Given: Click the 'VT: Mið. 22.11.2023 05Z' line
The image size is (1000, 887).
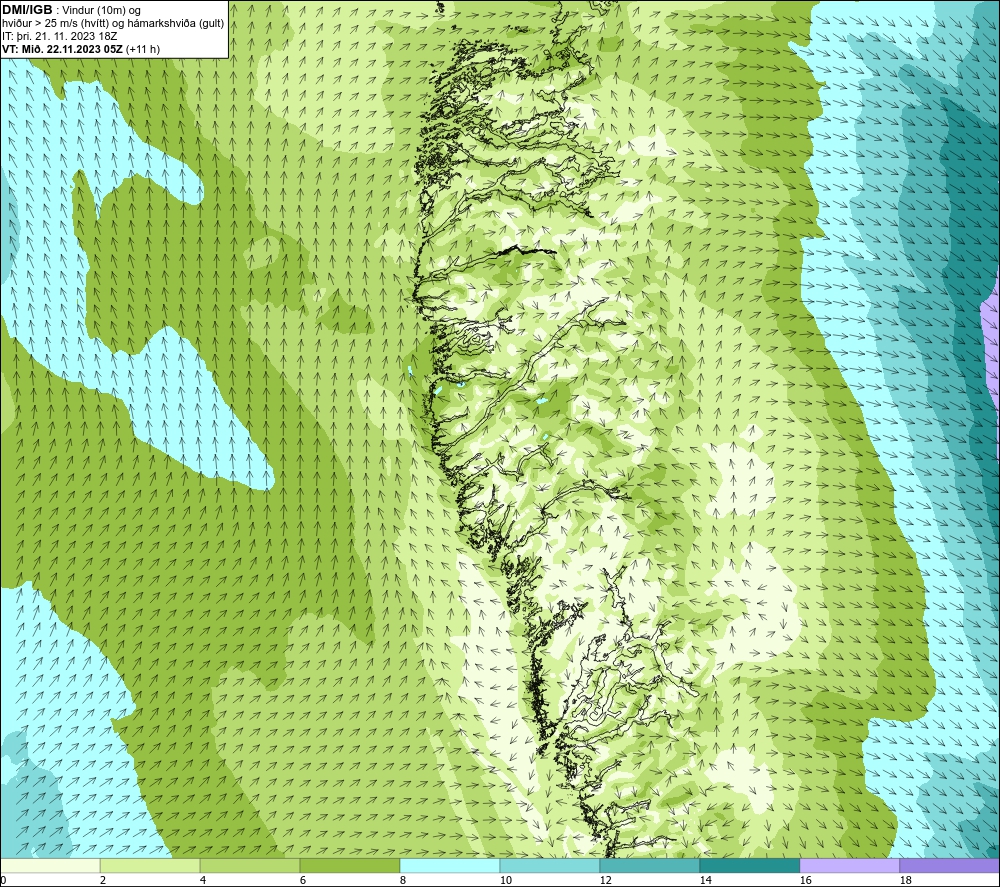Looking at the screenshot, I should tap(63, 49).
